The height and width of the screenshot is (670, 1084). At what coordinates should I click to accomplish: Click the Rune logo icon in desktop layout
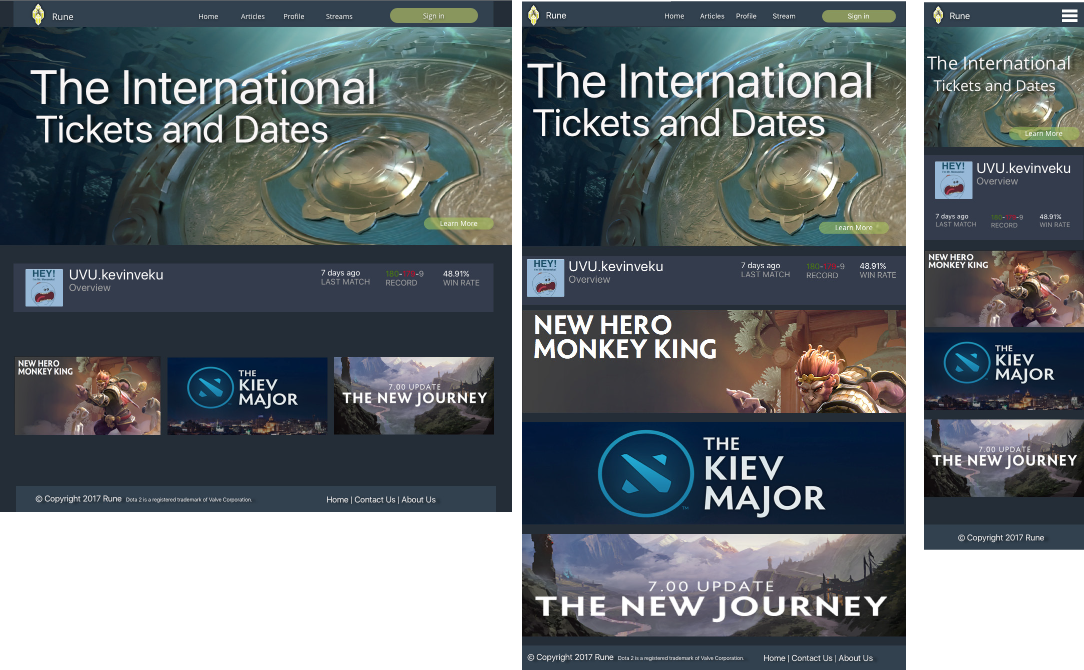click(39, 15)
